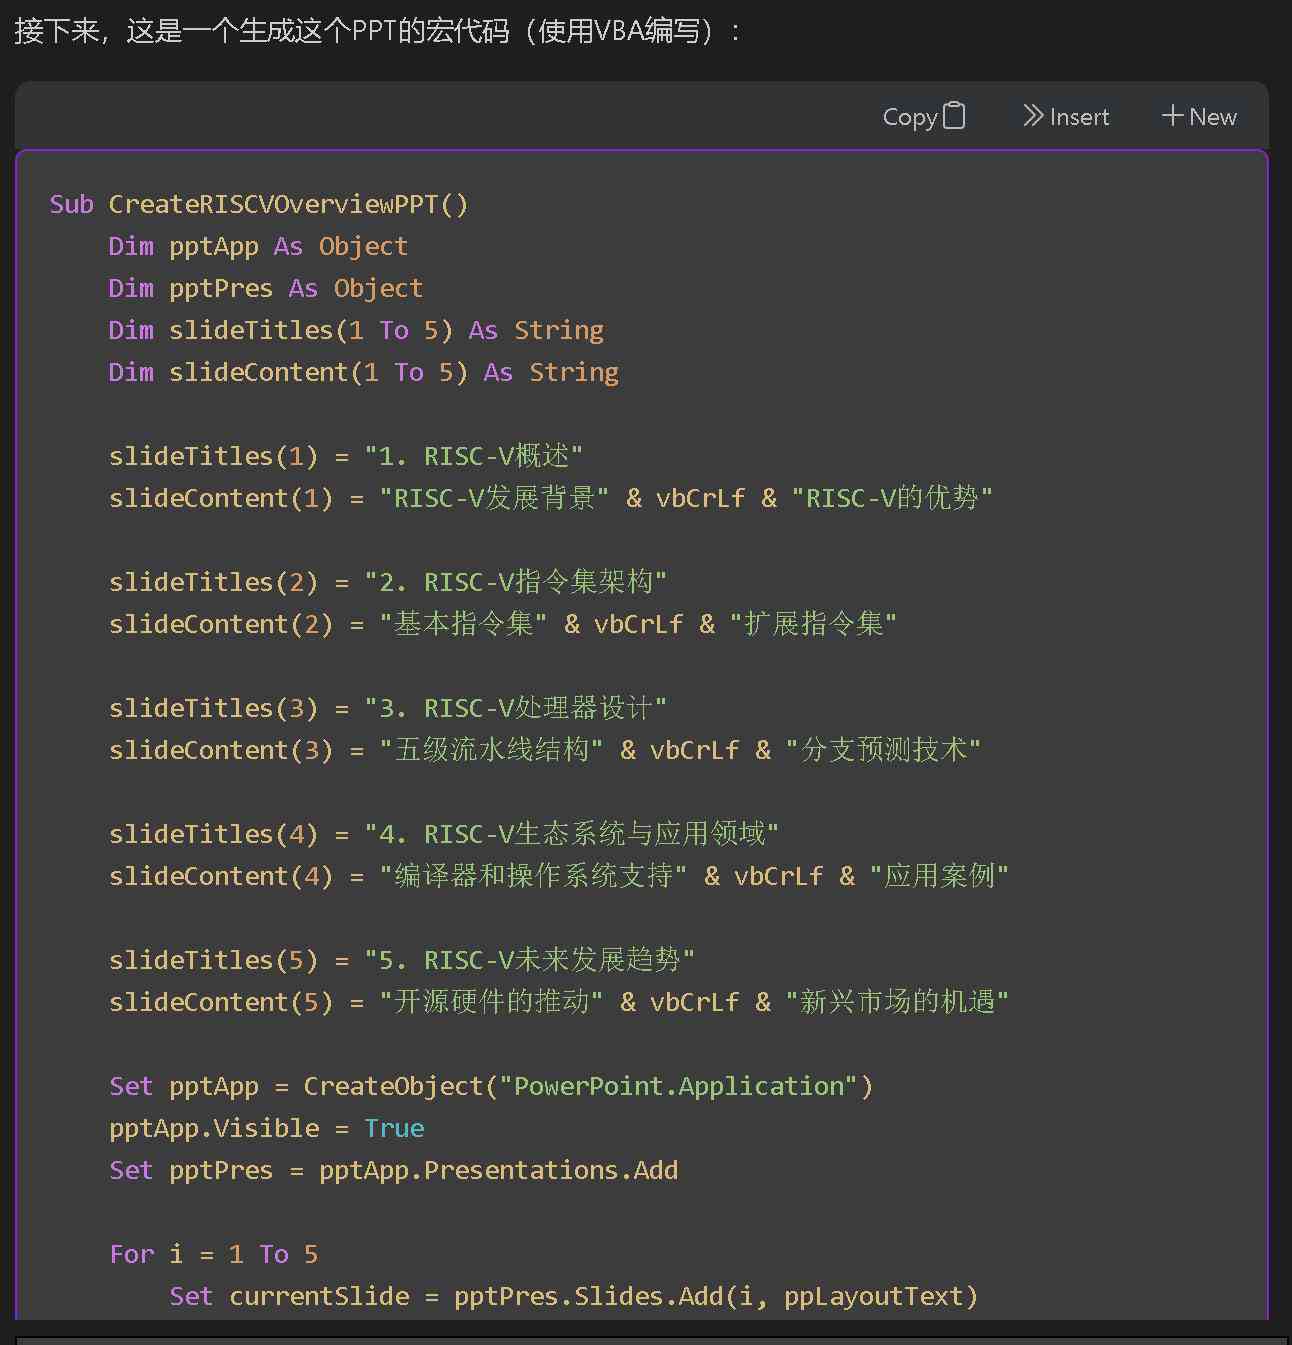Screen dimensions: 1292x1345
Task: Click the slideTitles(4) line with 生态系统与应用领域
Action: coord(444,834)
